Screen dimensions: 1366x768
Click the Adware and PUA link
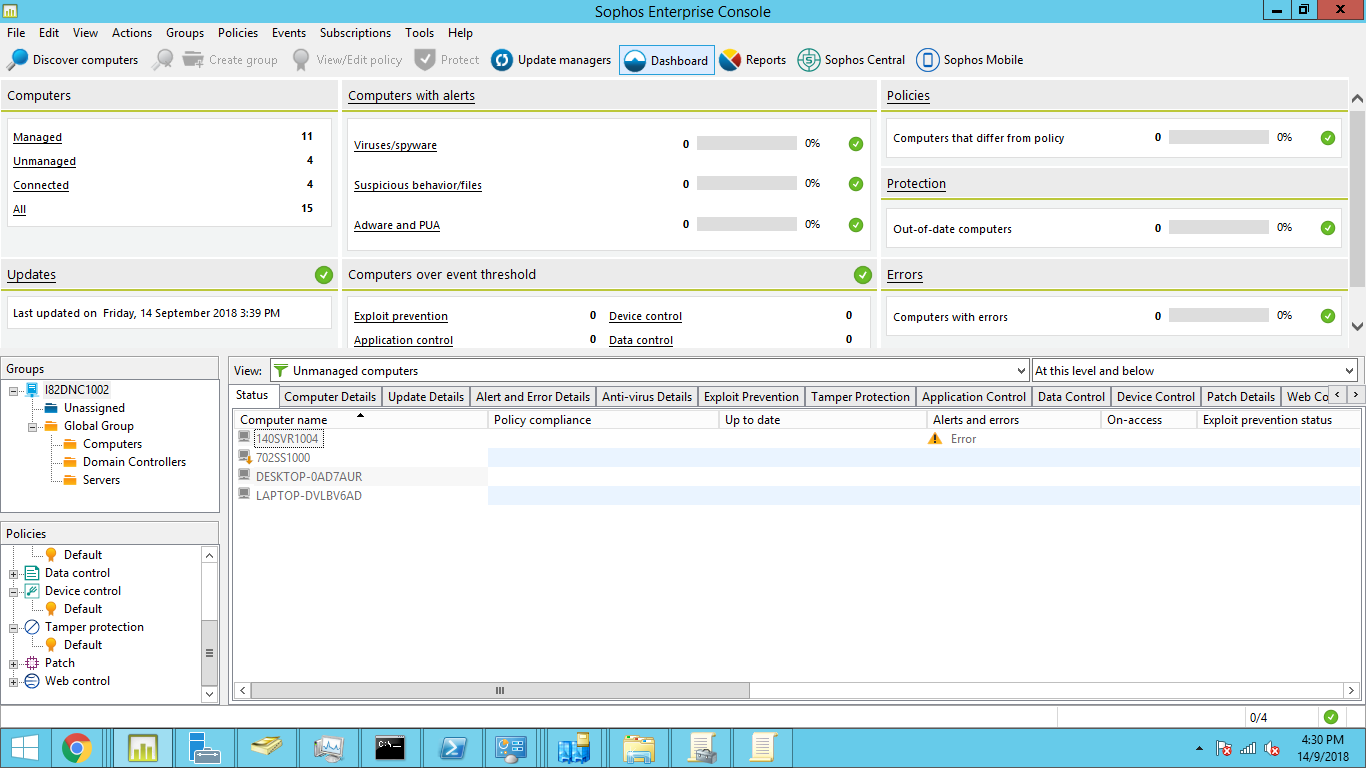[397, 226]
